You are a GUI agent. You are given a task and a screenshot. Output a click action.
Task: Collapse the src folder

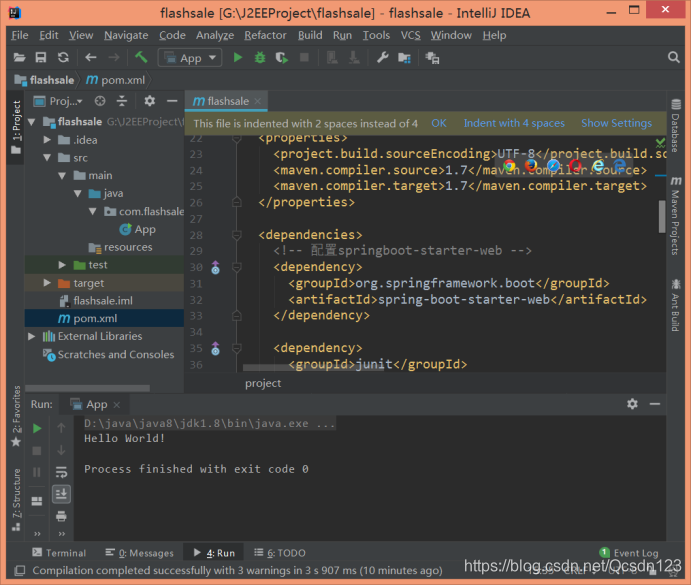(47, 158)
